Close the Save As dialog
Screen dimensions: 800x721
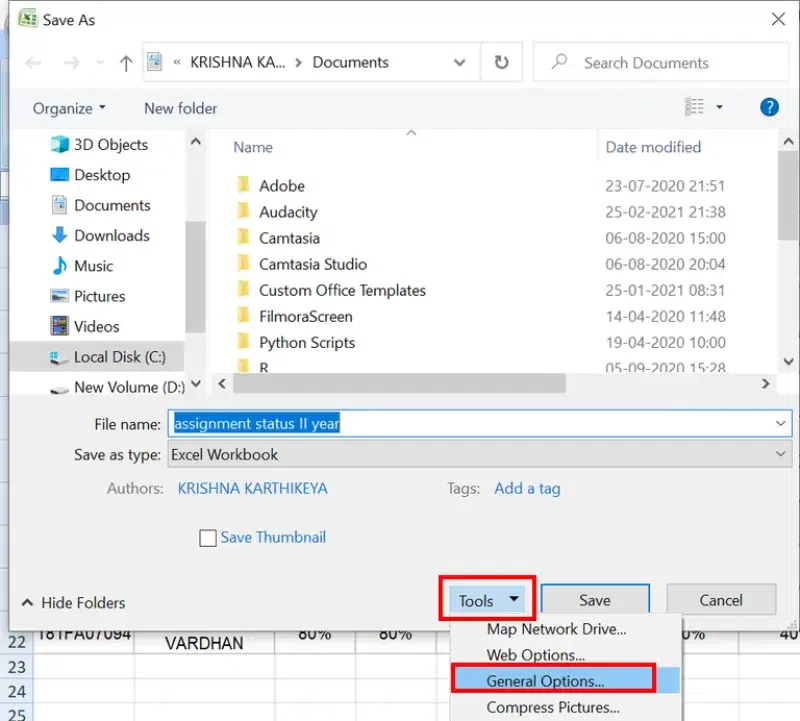tap(779, 19)
